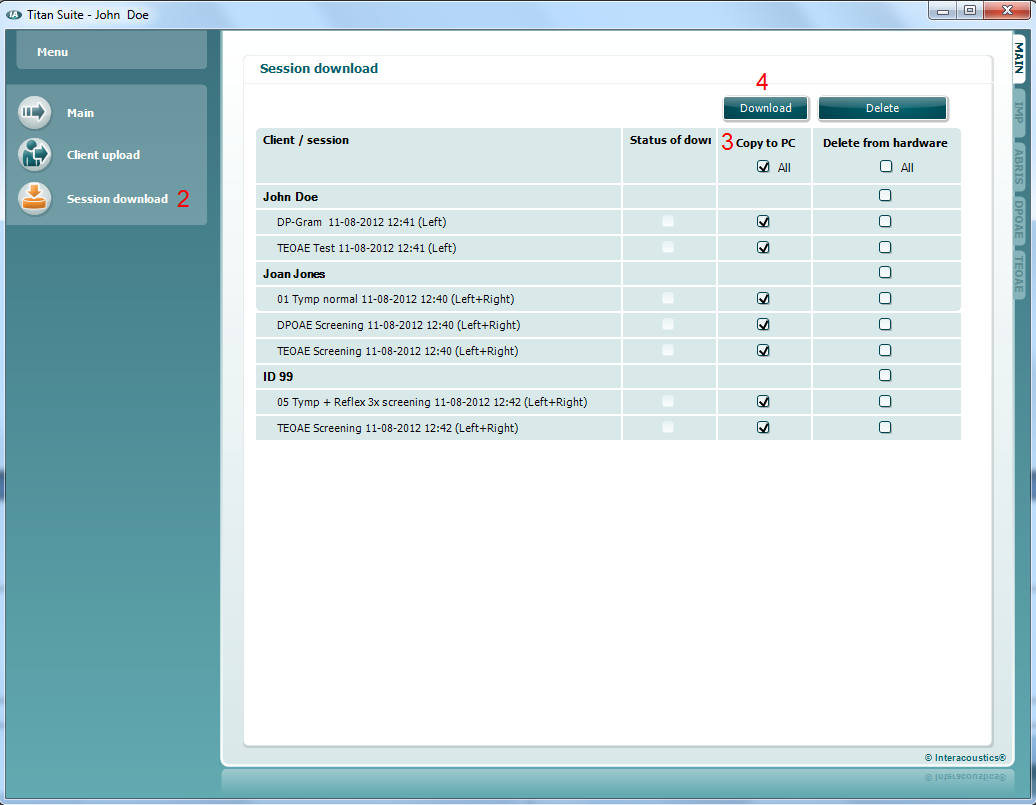The image size is (1036, 805).
Task: Select the Client upload sidebar label
Action: tap(103, 155)
